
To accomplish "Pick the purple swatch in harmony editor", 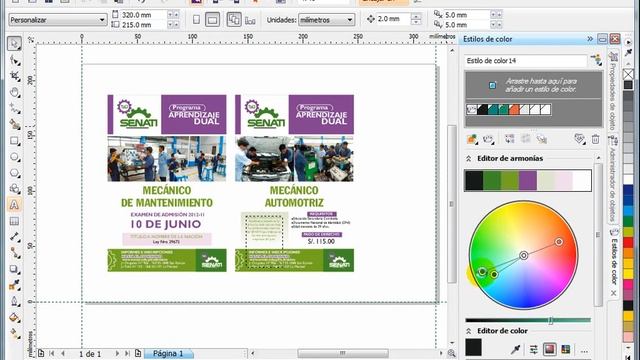I will tap(528, 180).
